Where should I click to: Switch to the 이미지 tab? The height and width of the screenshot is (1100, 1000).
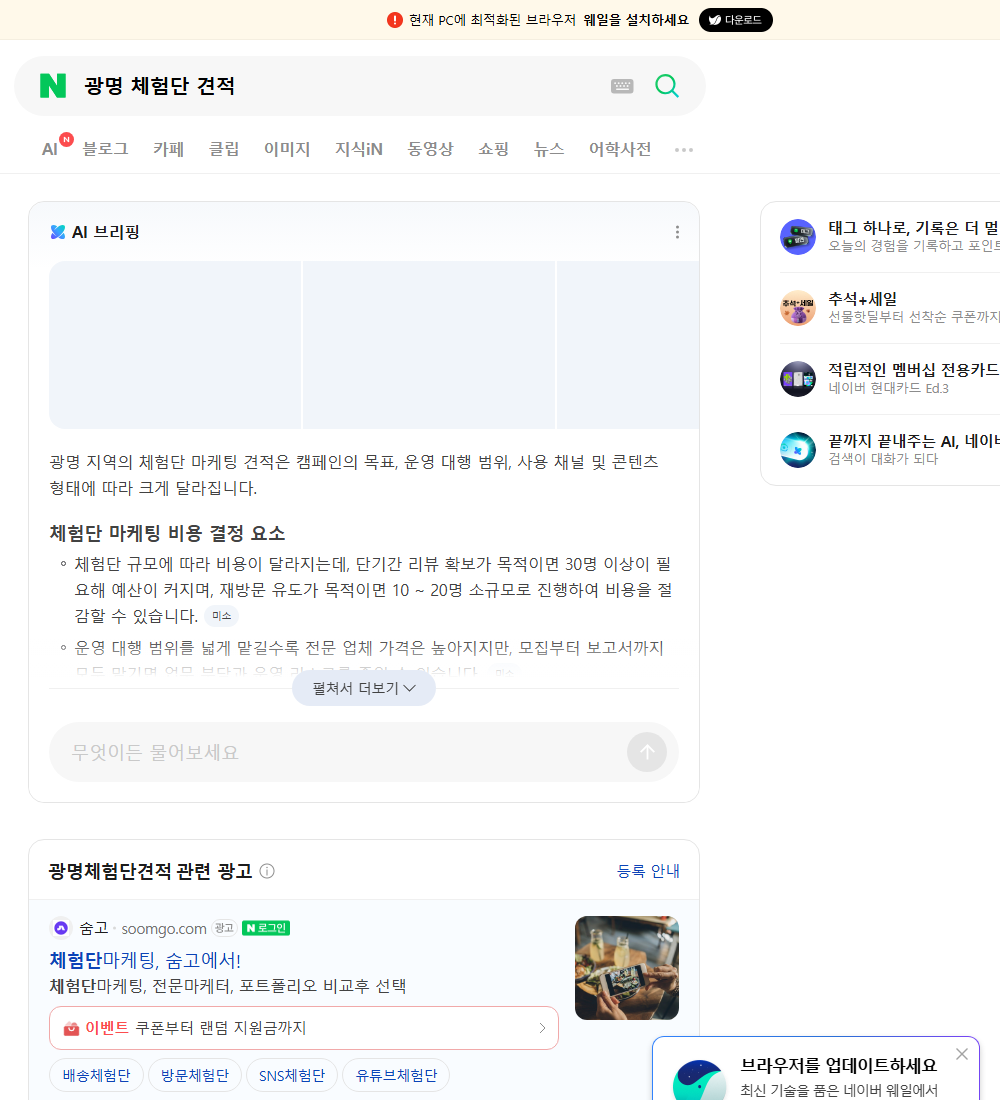287,149
